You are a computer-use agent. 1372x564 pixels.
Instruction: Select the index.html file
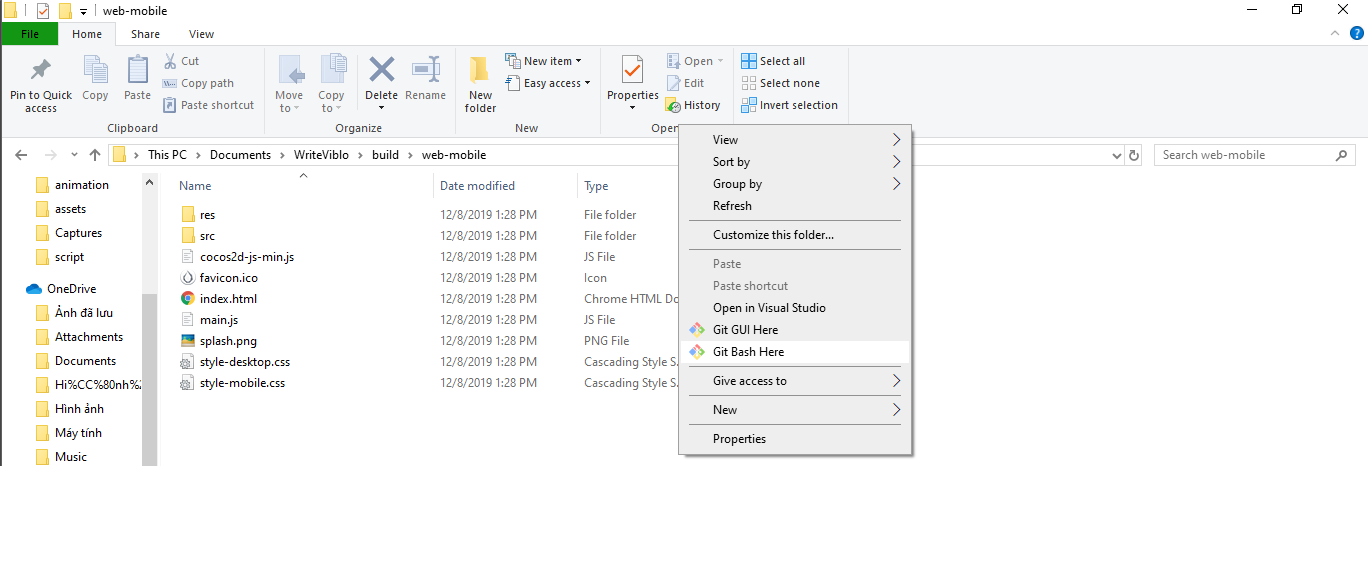(x=228, y=299)
